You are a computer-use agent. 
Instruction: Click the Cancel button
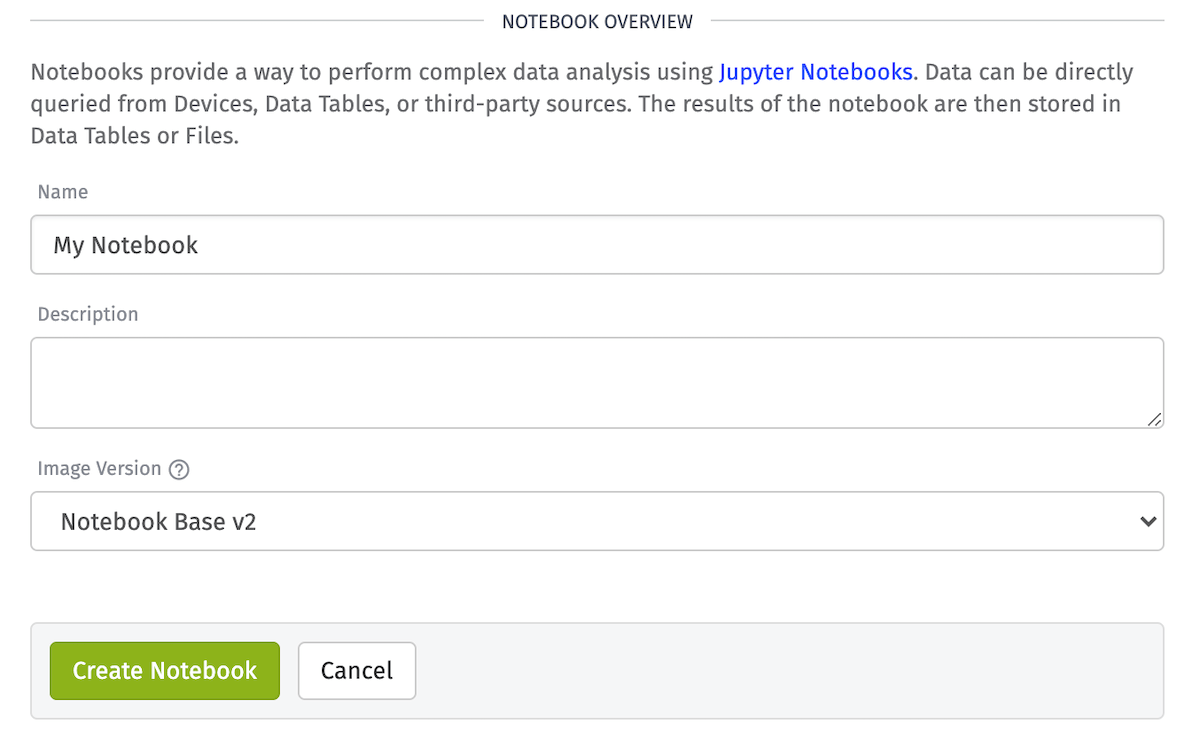357,671
